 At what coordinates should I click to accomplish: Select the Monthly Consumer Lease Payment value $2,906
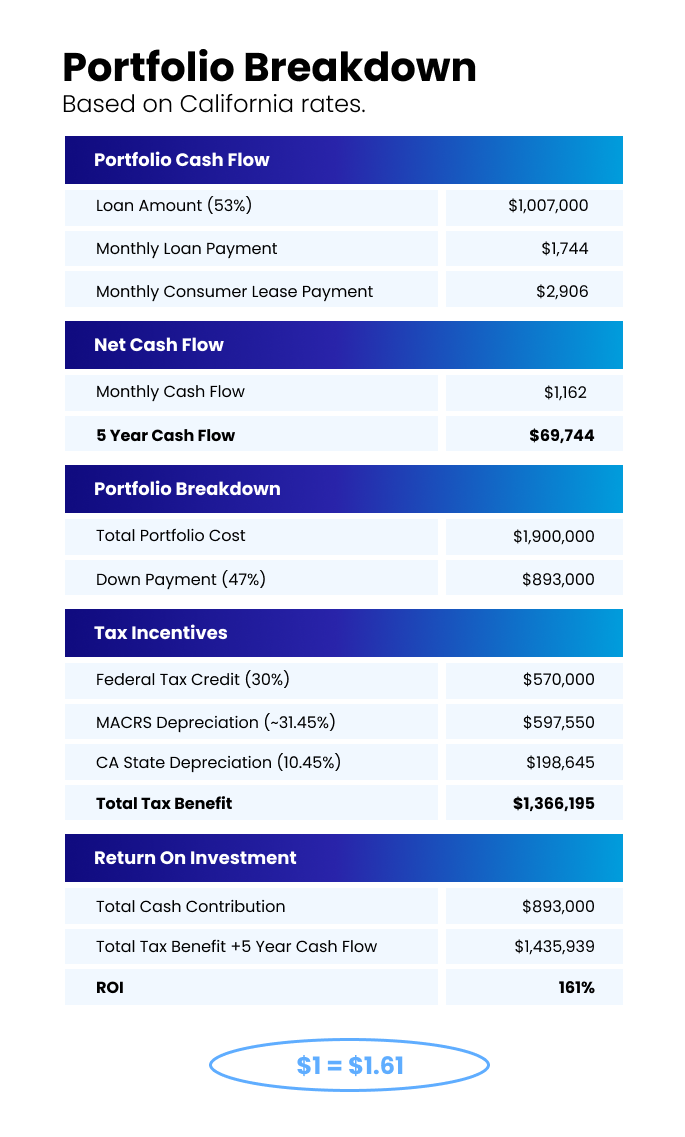click(562, 292)
